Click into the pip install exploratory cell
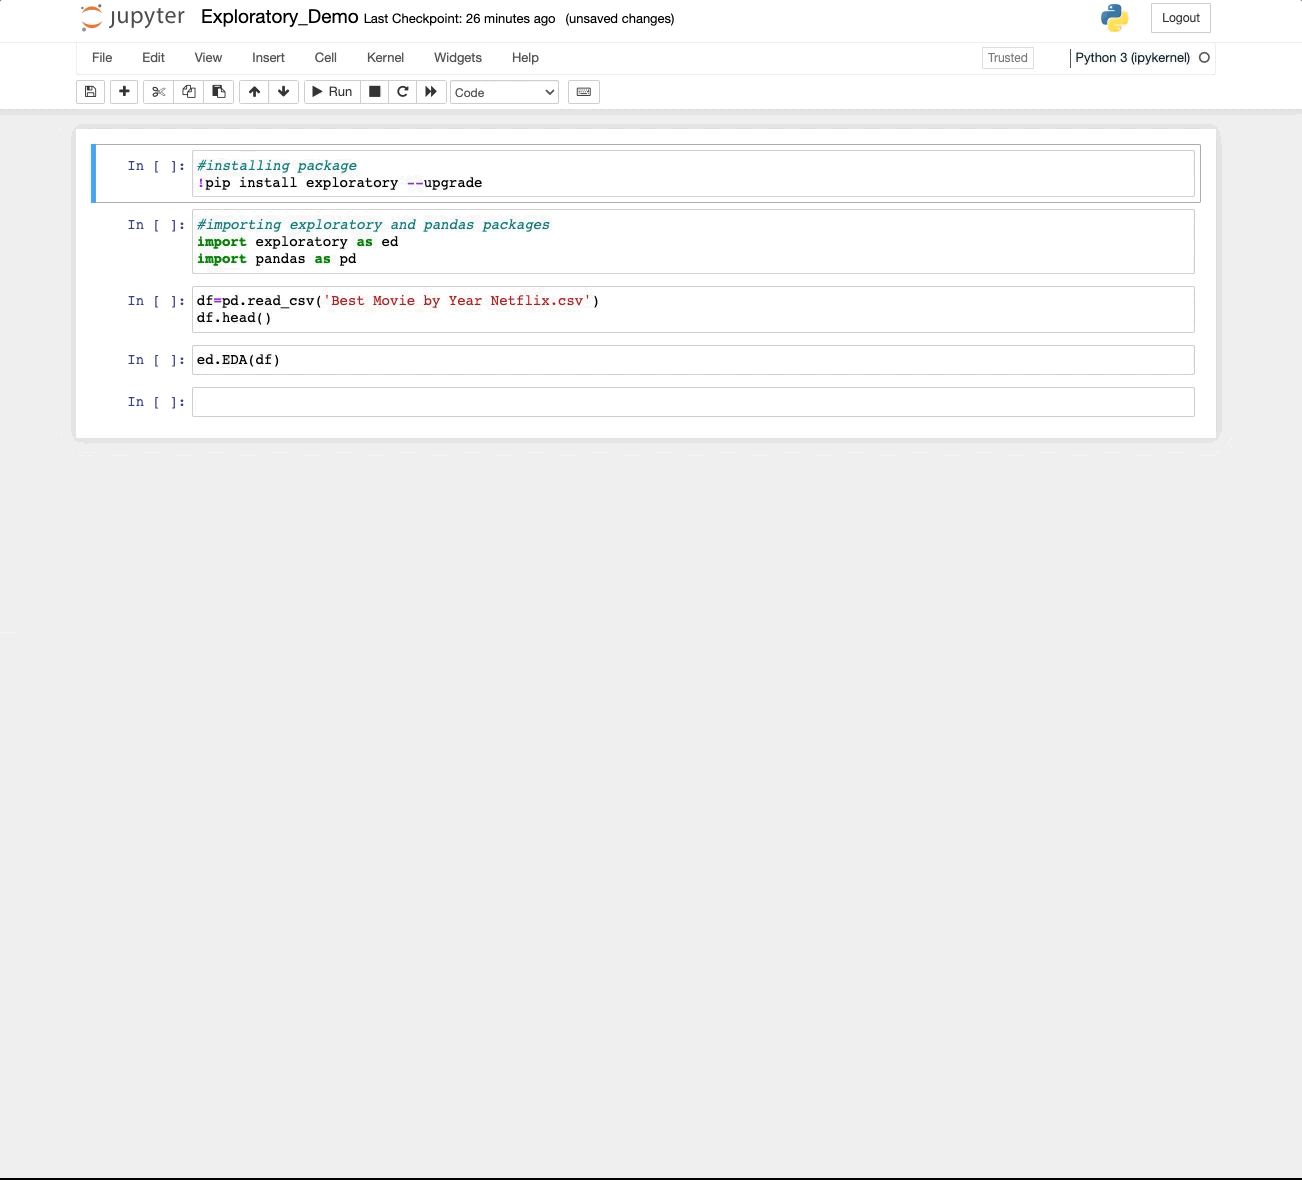1302x1180 pixels. tap(693, 174)
